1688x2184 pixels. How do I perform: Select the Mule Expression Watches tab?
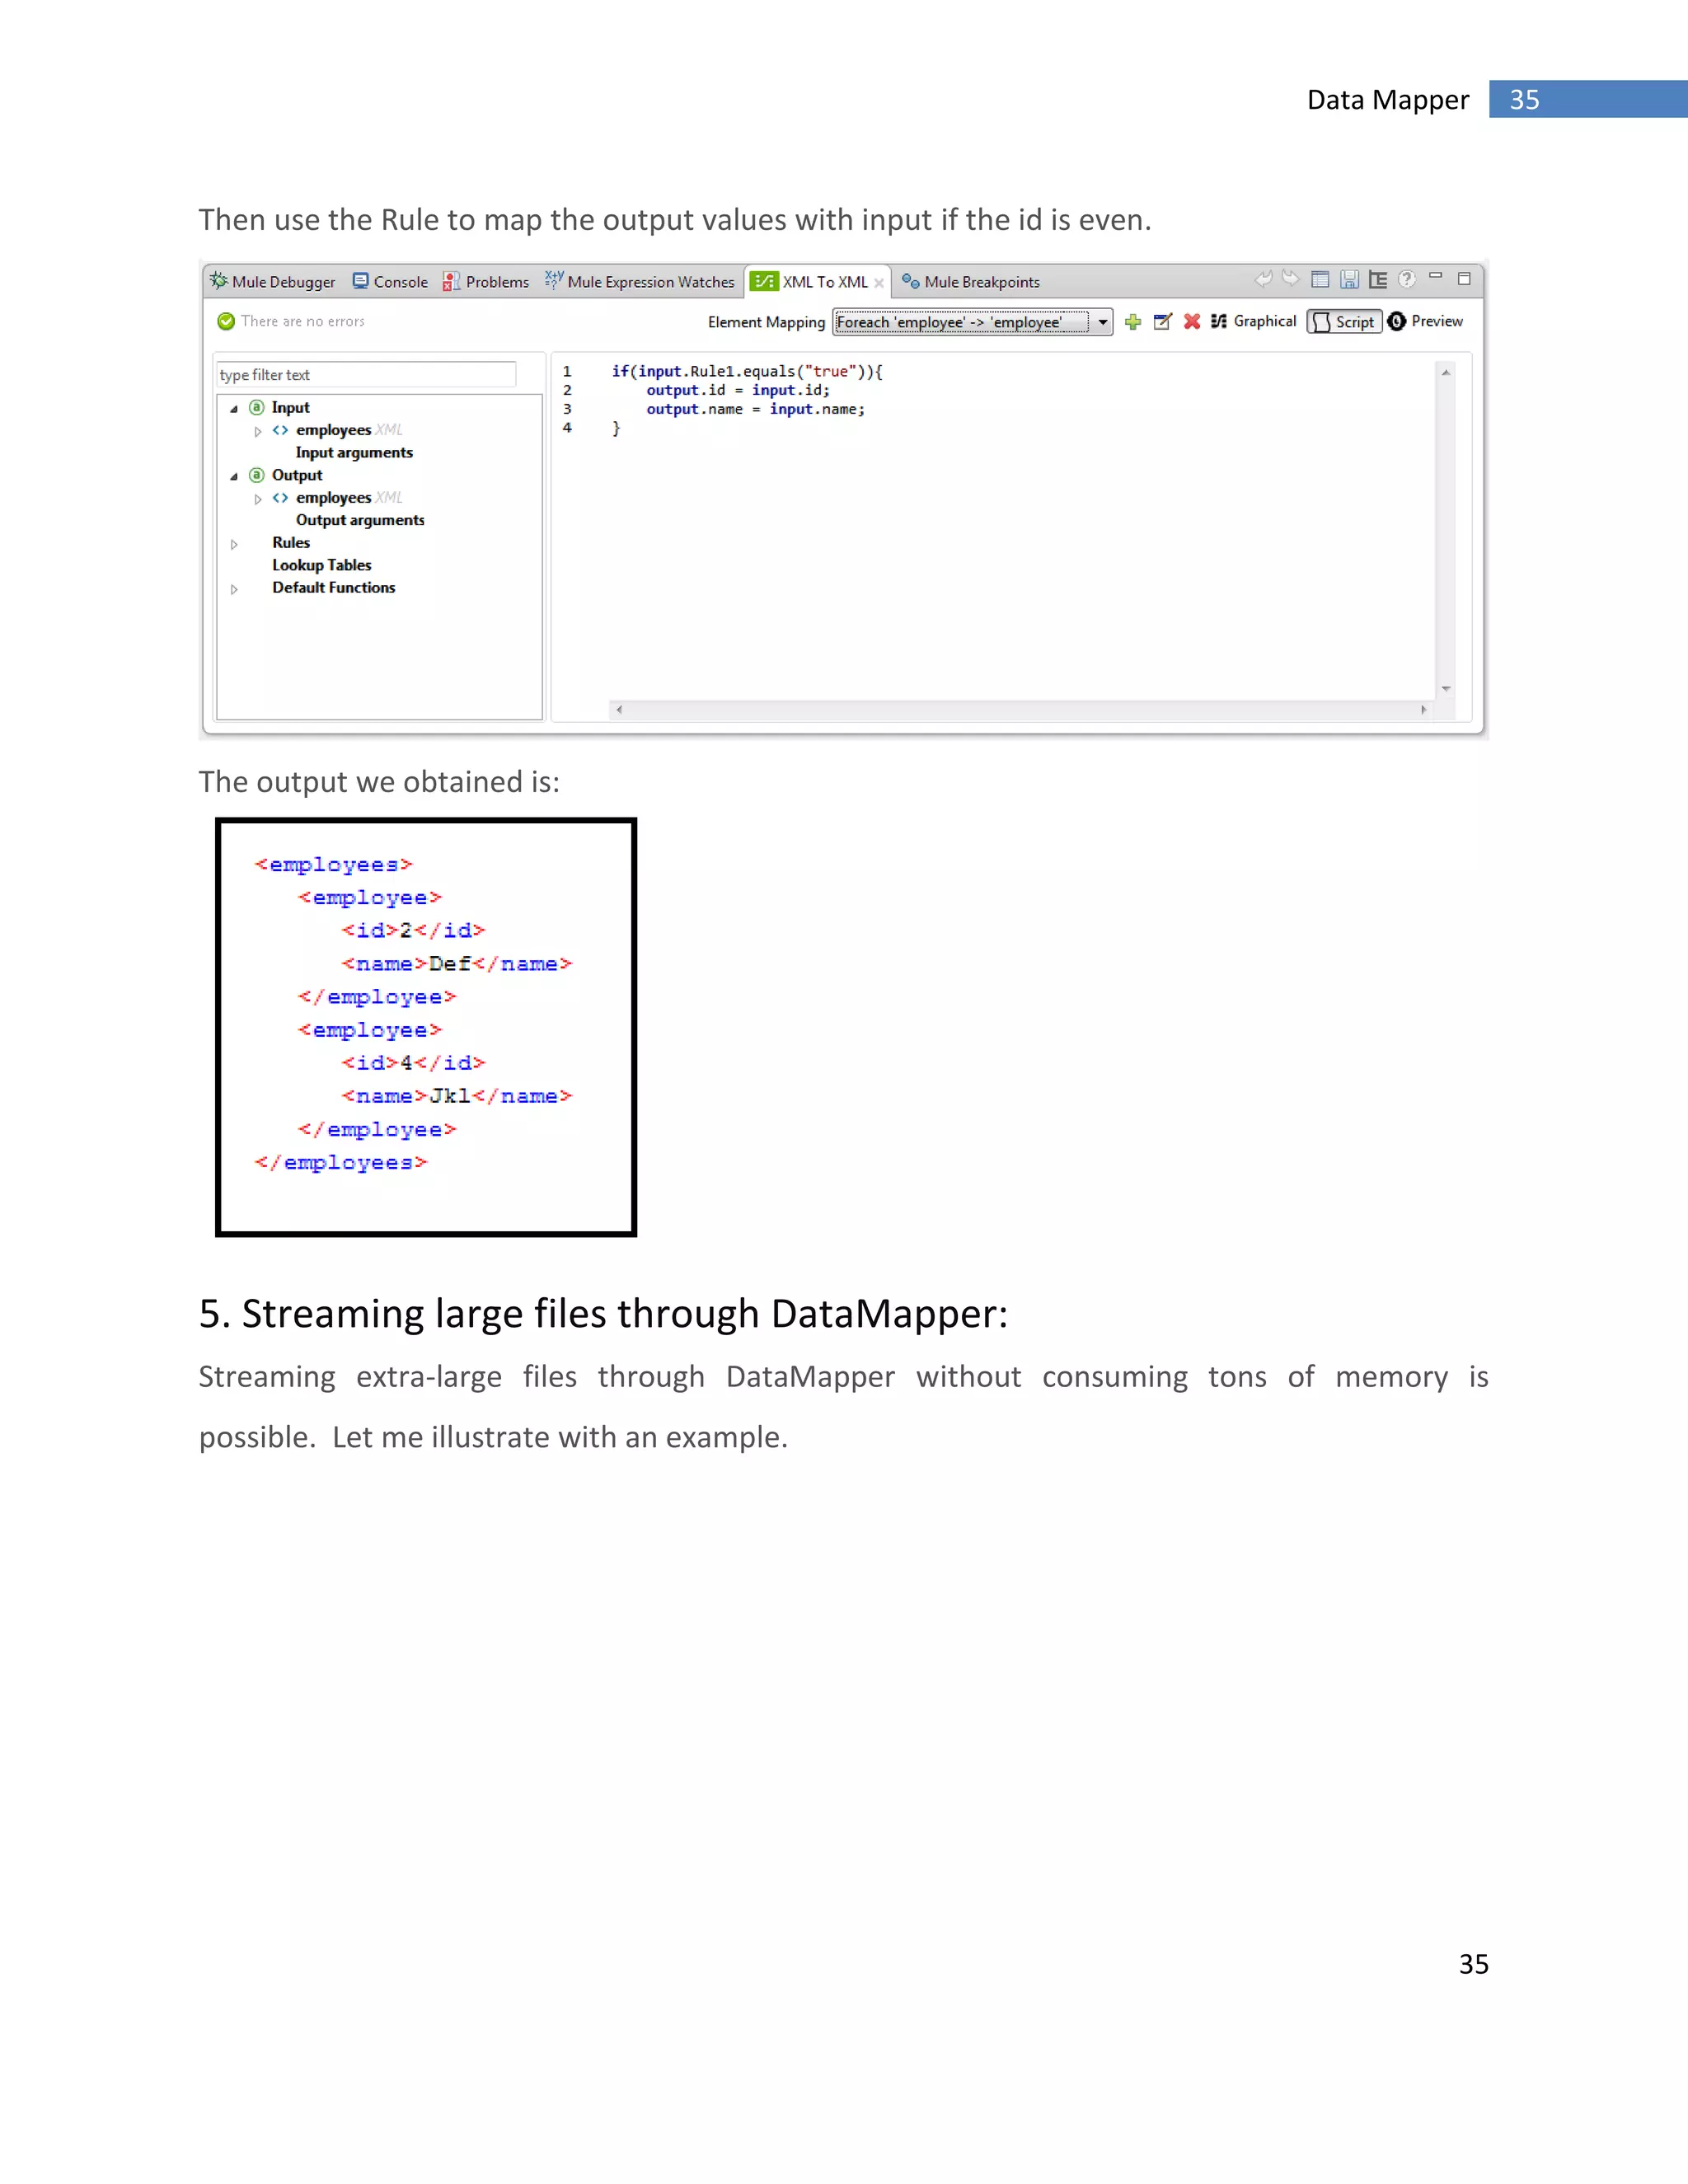(640, 282)
